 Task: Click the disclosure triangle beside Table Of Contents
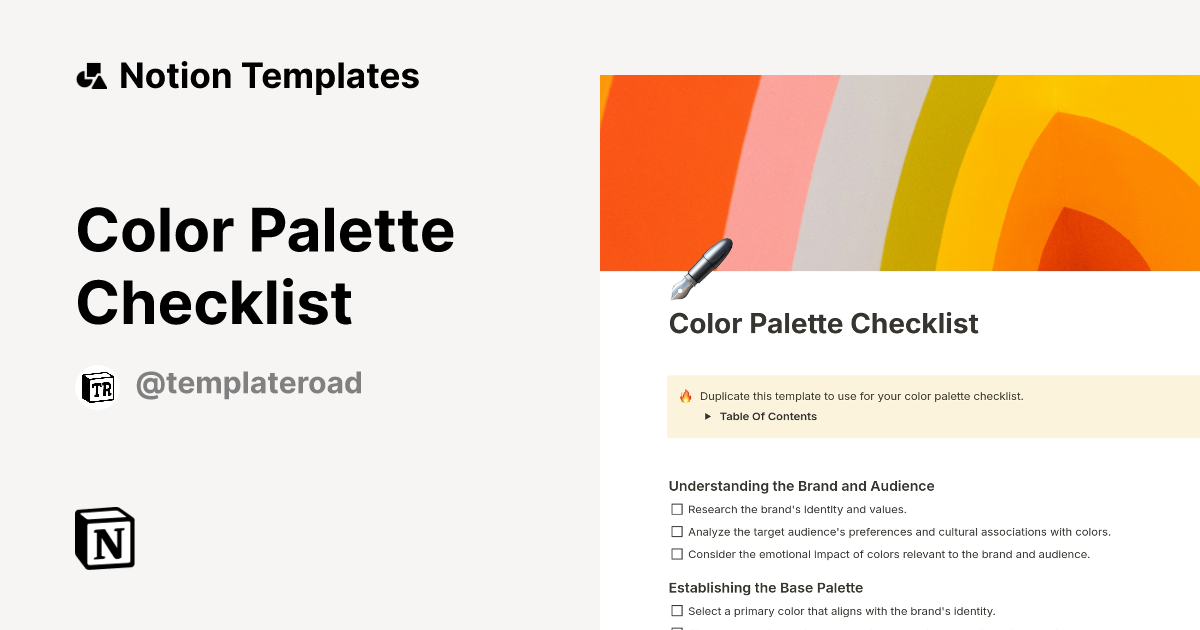709,416
